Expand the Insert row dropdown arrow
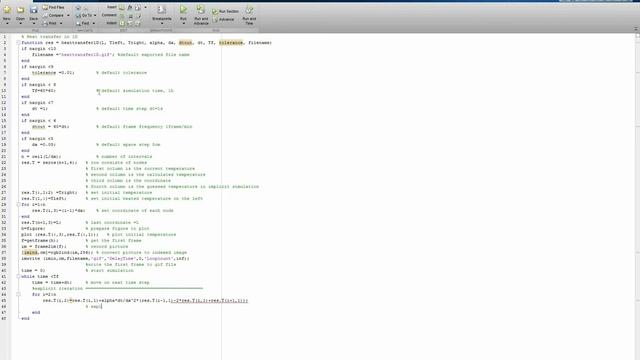This screenshot has height=360, width=640. (145, 7)
